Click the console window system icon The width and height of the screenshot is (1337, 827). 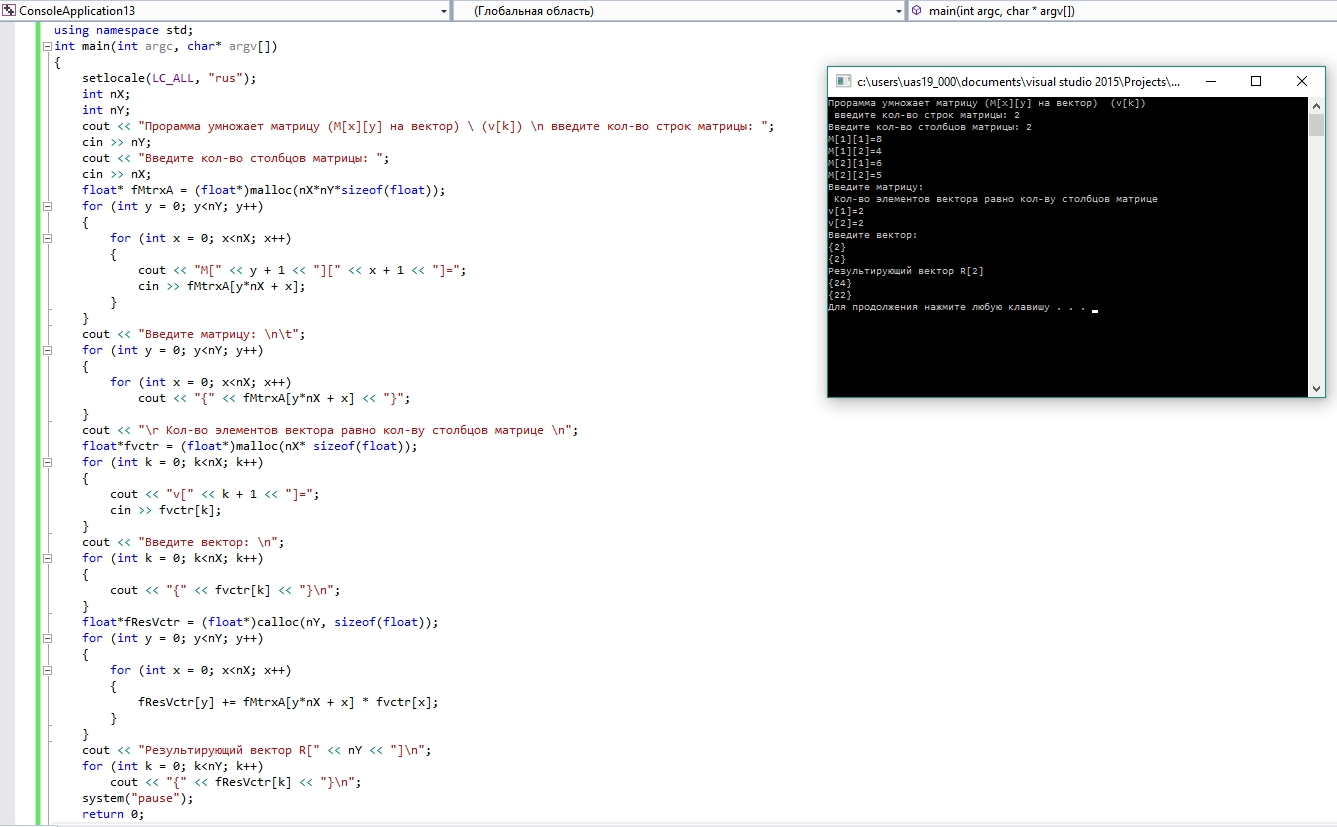843,81
